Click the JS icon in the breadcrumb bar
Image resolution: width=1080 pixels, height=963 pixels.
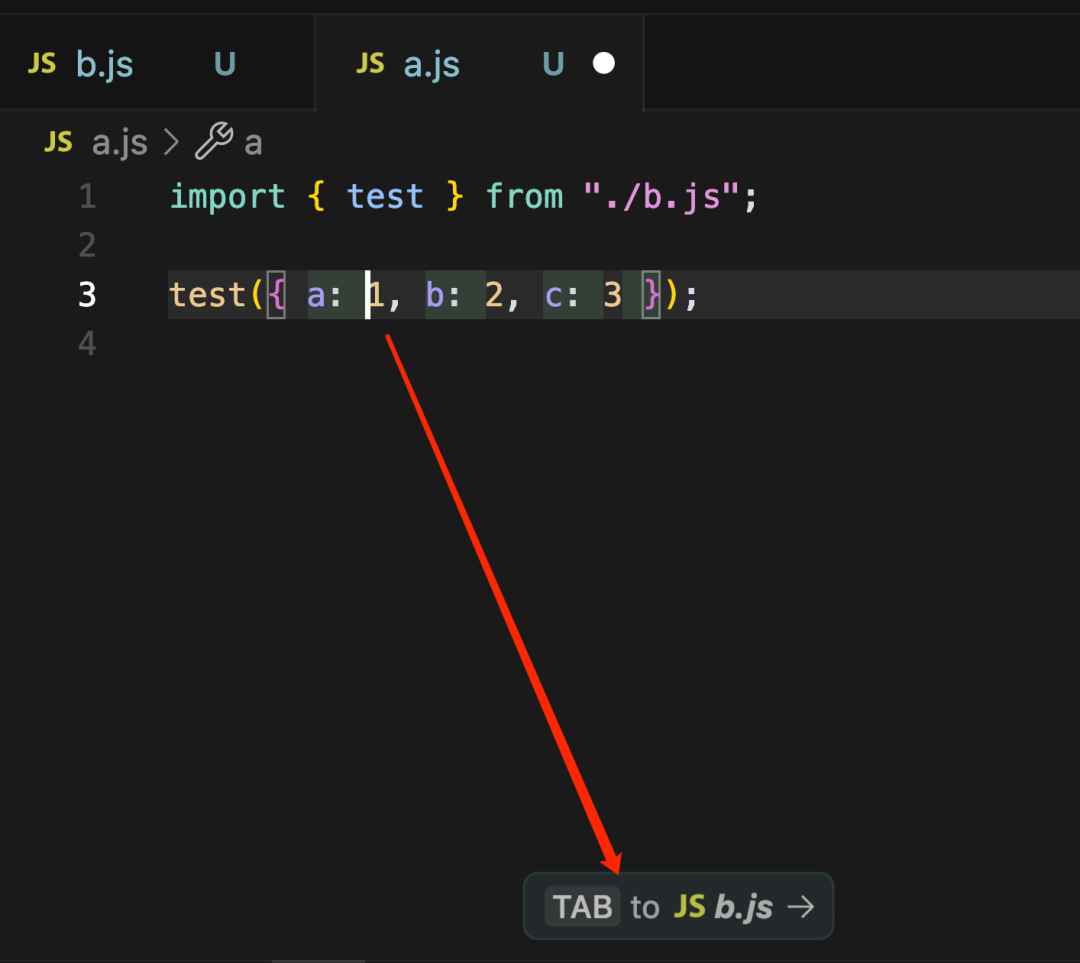click(58, 142)
